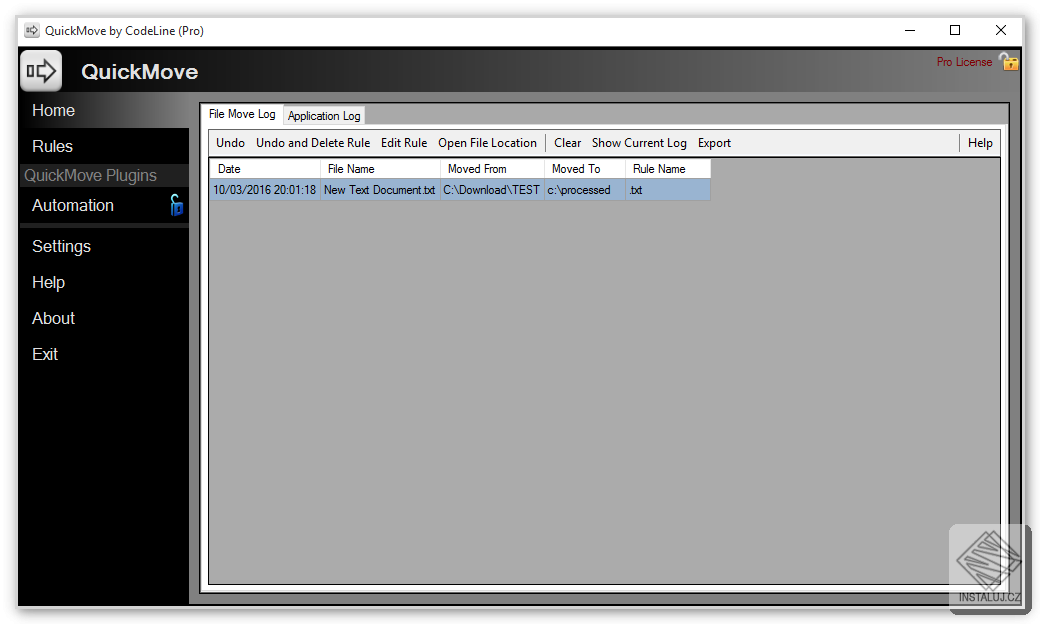This screenshot has height=624, width=1040.
Task: Select the 10/03/2016 20:01:18 date cell
Action: (265, 190)
